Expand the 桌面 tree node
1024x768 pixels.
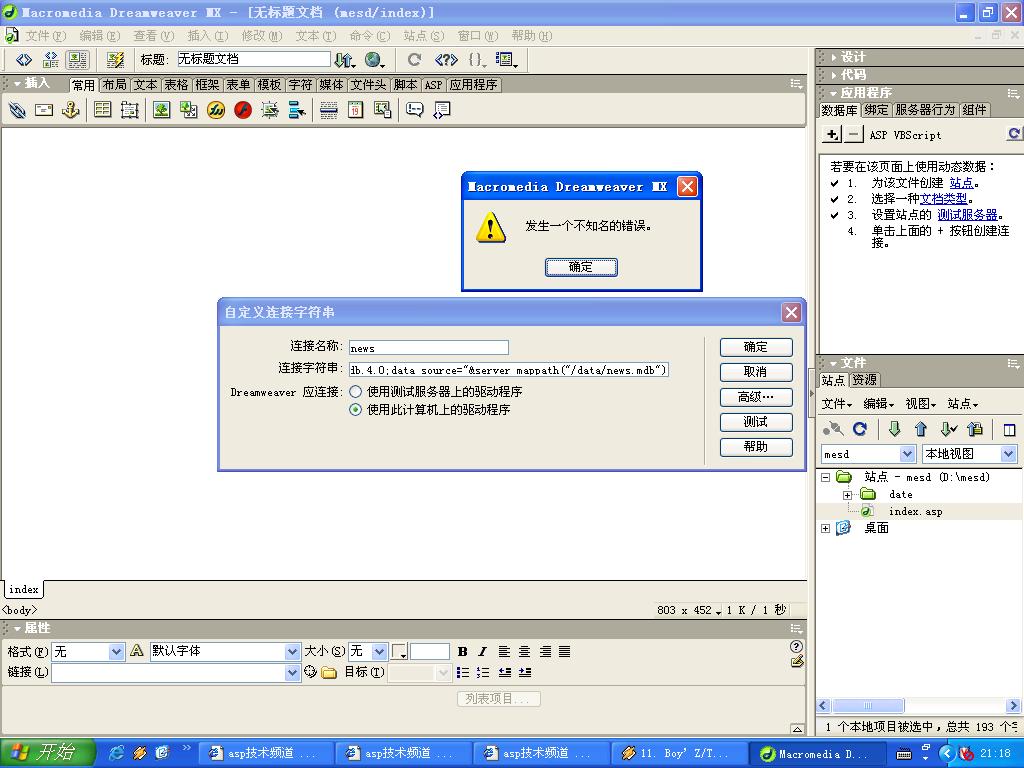point(826,528)
